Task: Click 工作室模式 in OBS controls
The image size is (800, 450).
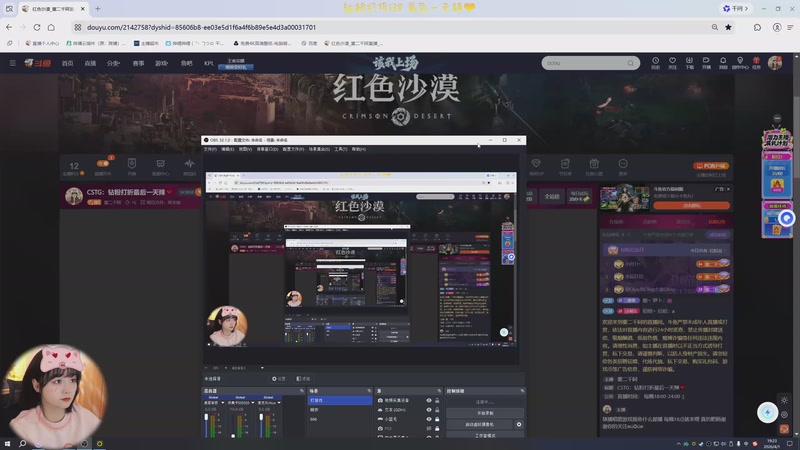Action: pyautogui.click(x=485, y=435)
